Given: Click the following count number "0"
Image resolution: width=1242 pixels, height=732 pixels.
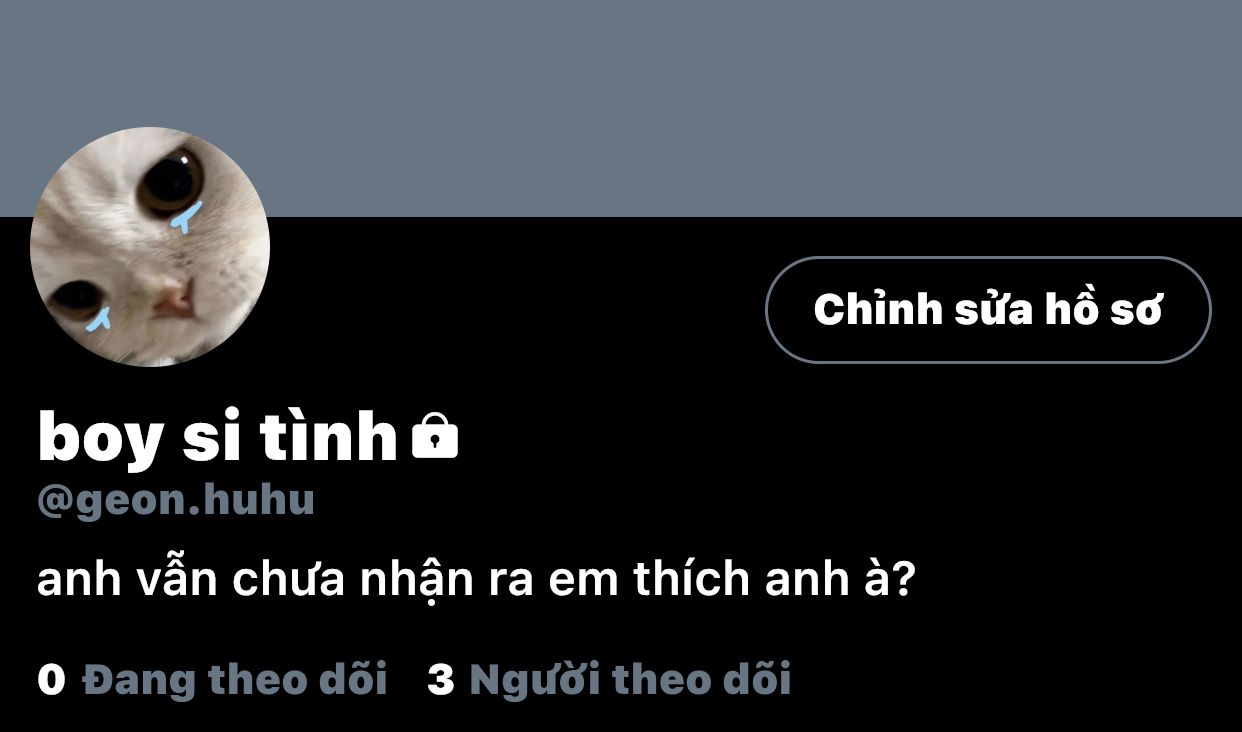Looking at the screenshot, I should click(x=51, y=680).
